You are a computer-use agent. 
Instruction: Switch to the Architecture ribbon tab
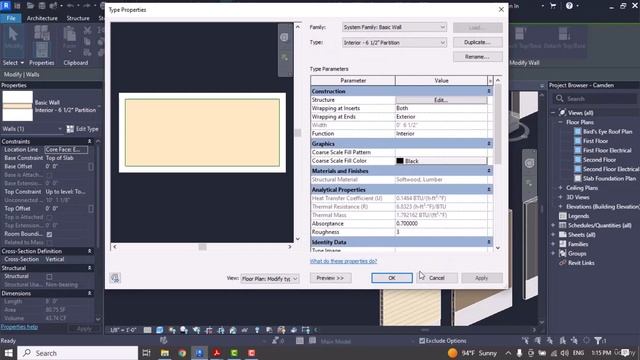42,18
